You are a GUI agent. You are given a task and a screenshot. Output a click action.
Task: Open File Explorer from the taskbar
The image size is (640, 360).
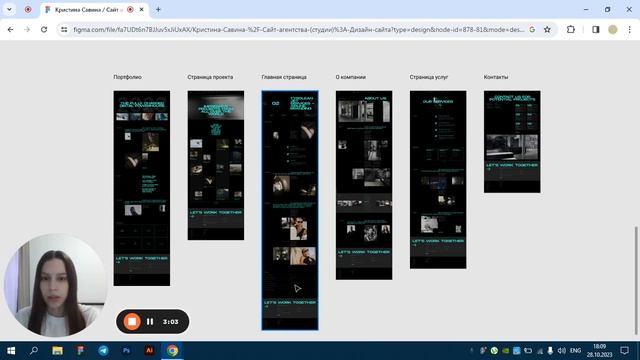[x=57, y=351]
